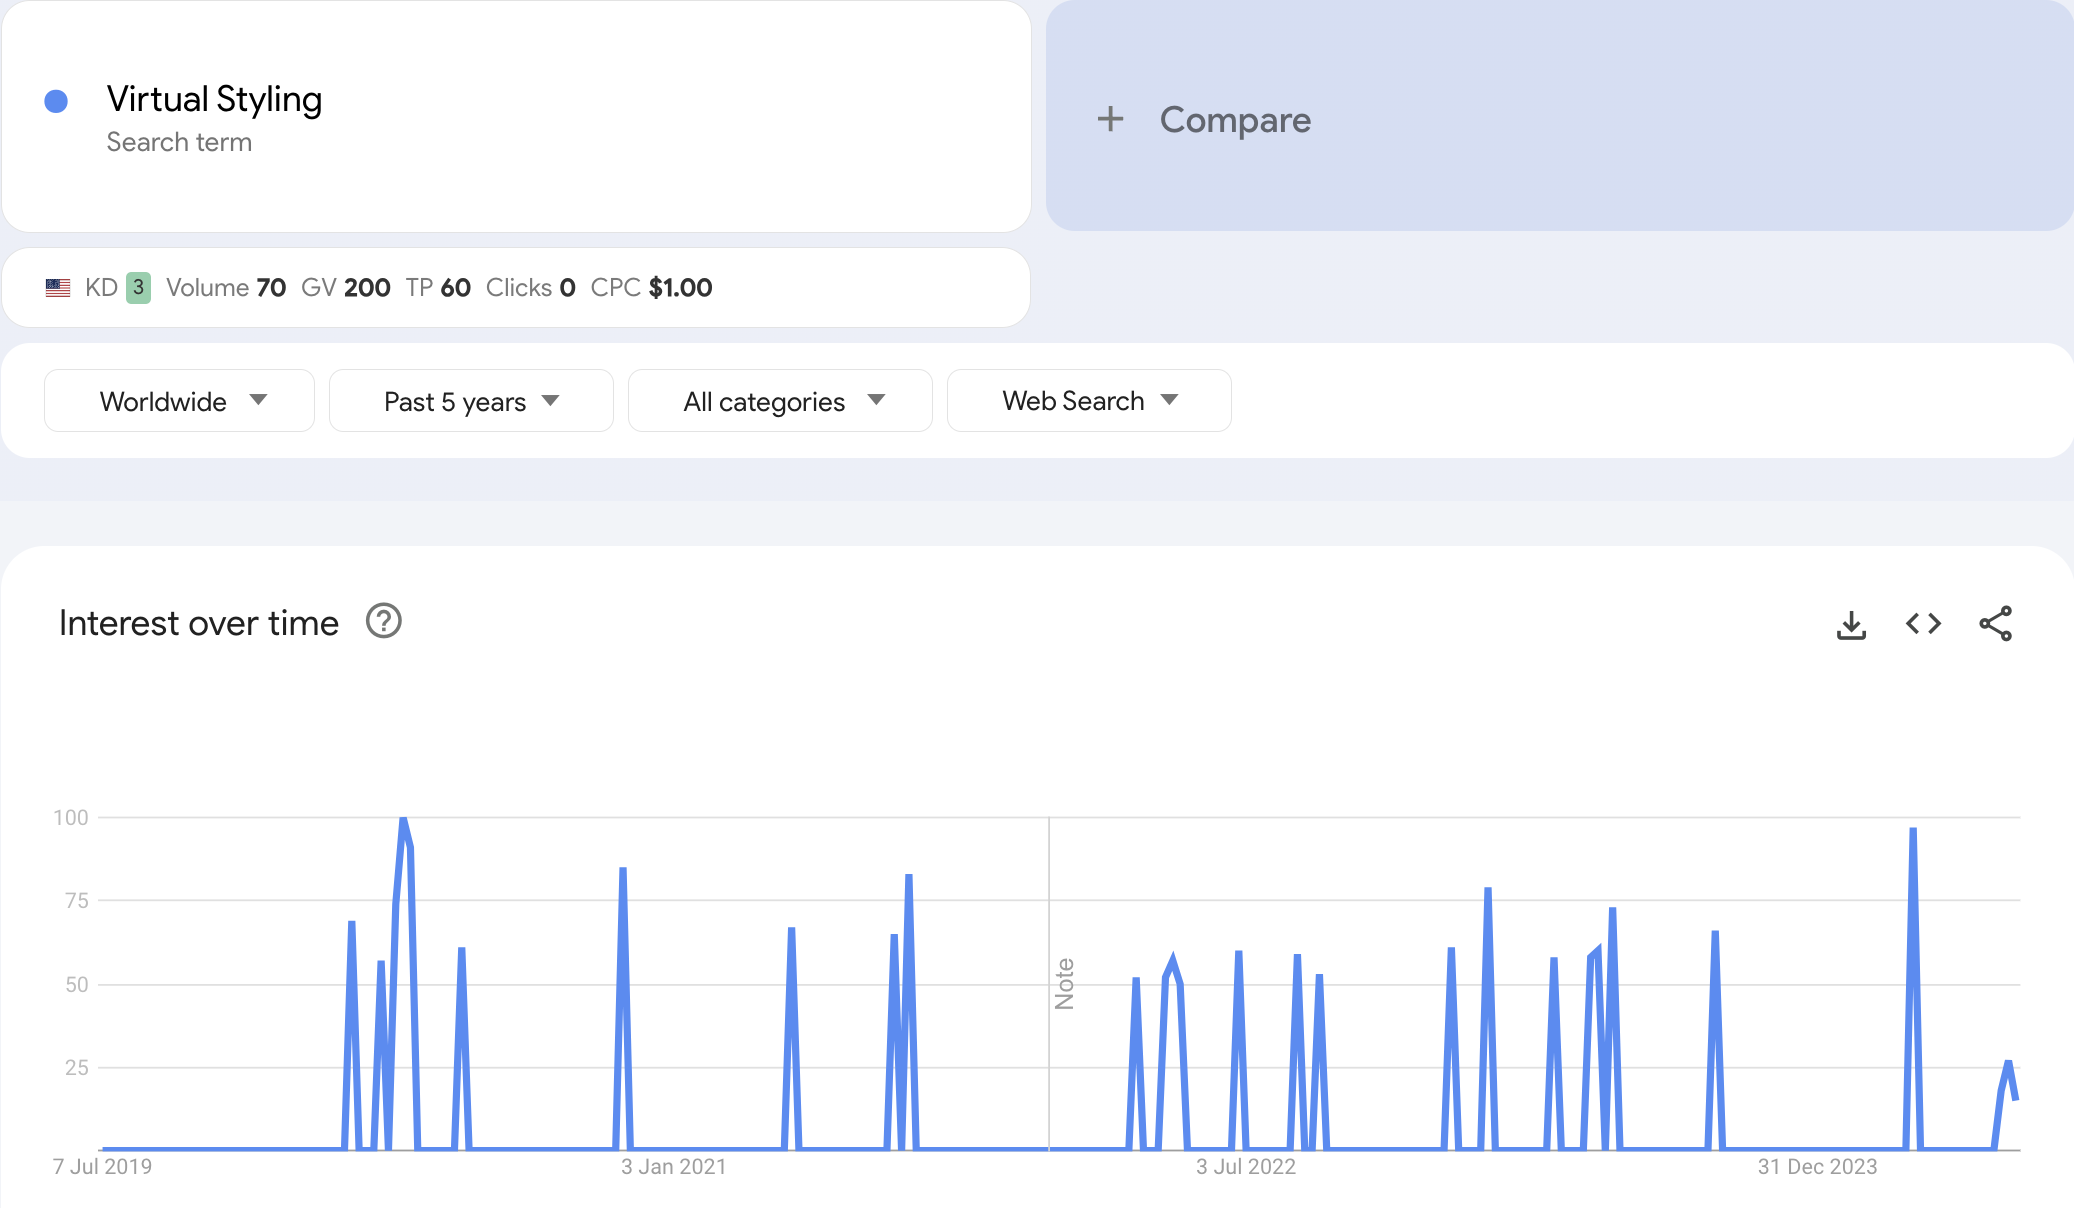Open the All categories dropdown
The height and width of the screenshot is (1208, 2074).
pyautogui.click(x=780, y=401)
